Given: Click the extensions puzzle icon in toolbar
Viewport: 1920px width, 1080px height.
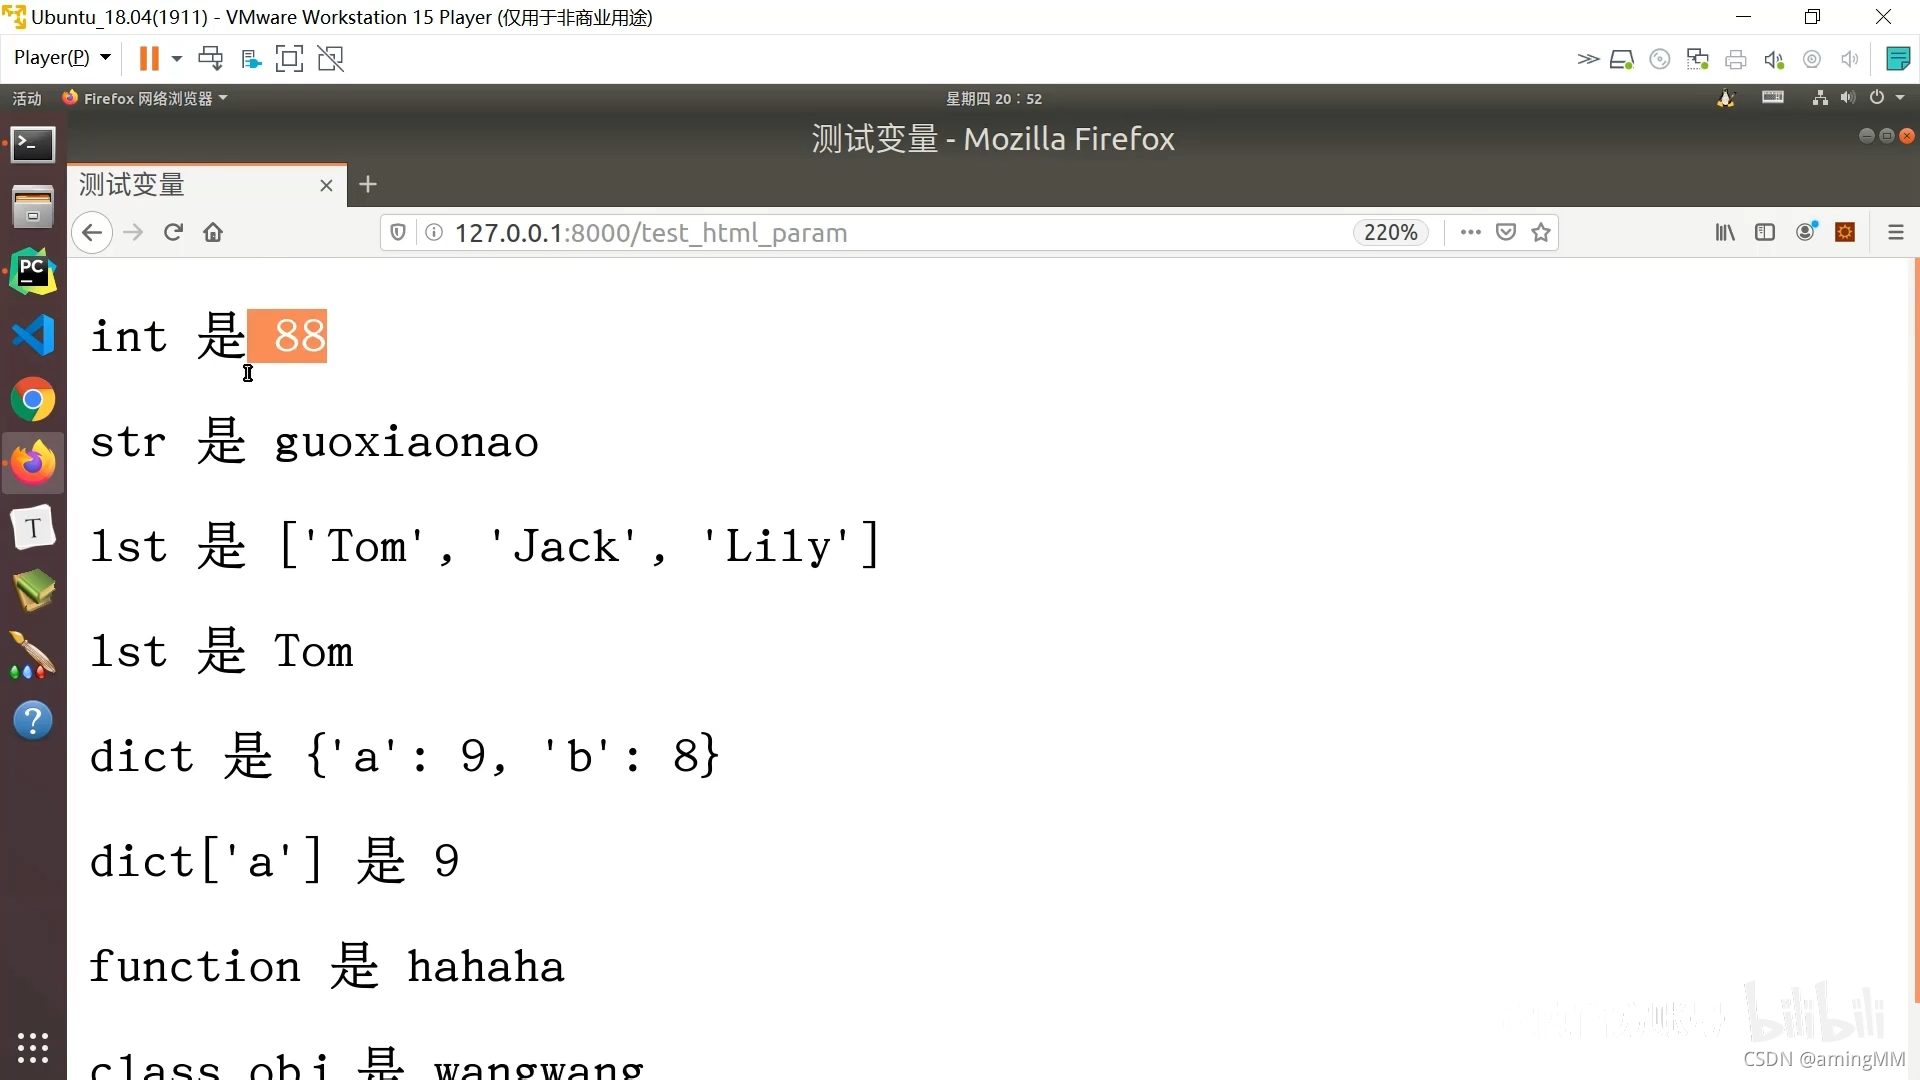Looking at the screenshot, I should [1846, 232].
